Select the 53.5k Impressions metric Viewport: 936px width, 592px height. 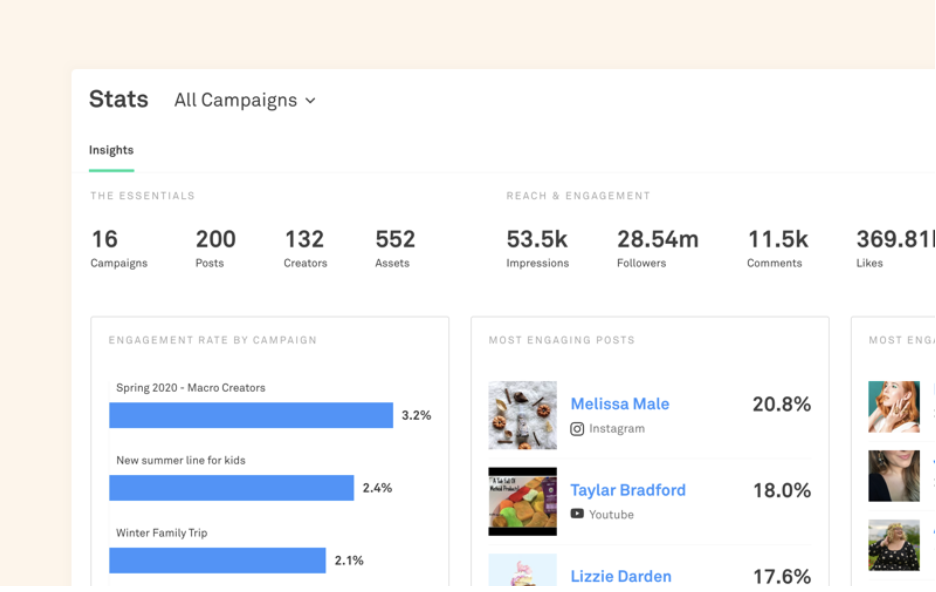tap(537, 248)
